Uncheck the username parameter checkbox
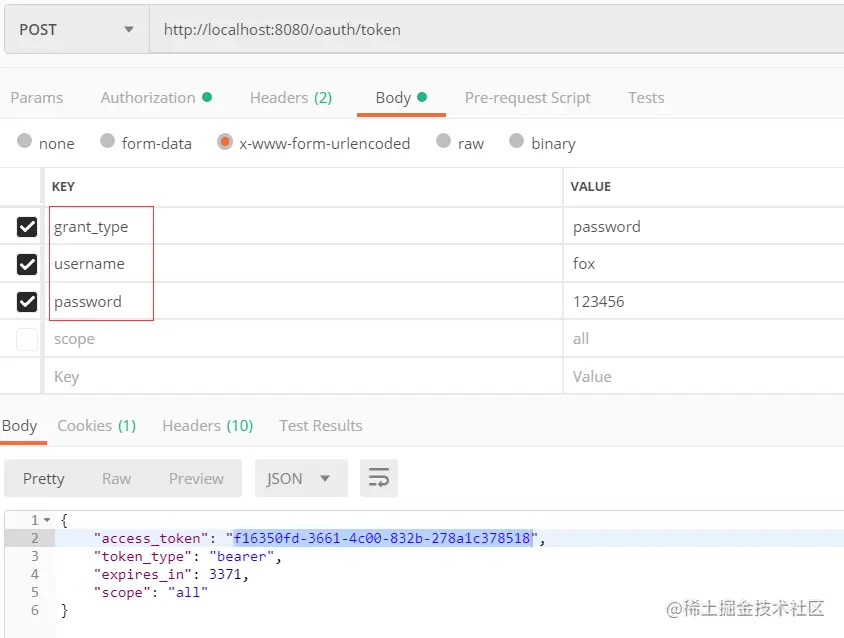Image resolution: width=844 pixels, height=638 pixels. 27,264
